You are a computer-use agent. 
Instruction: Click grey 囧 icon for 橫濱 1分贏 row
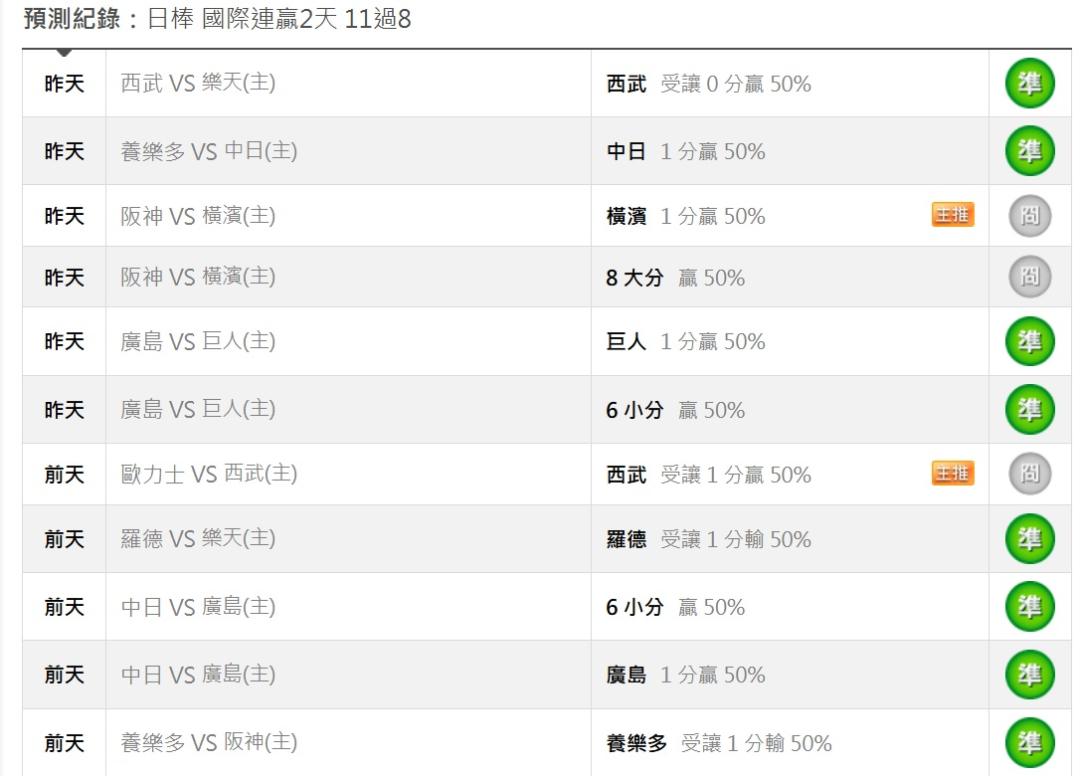tap(1030, 216)
